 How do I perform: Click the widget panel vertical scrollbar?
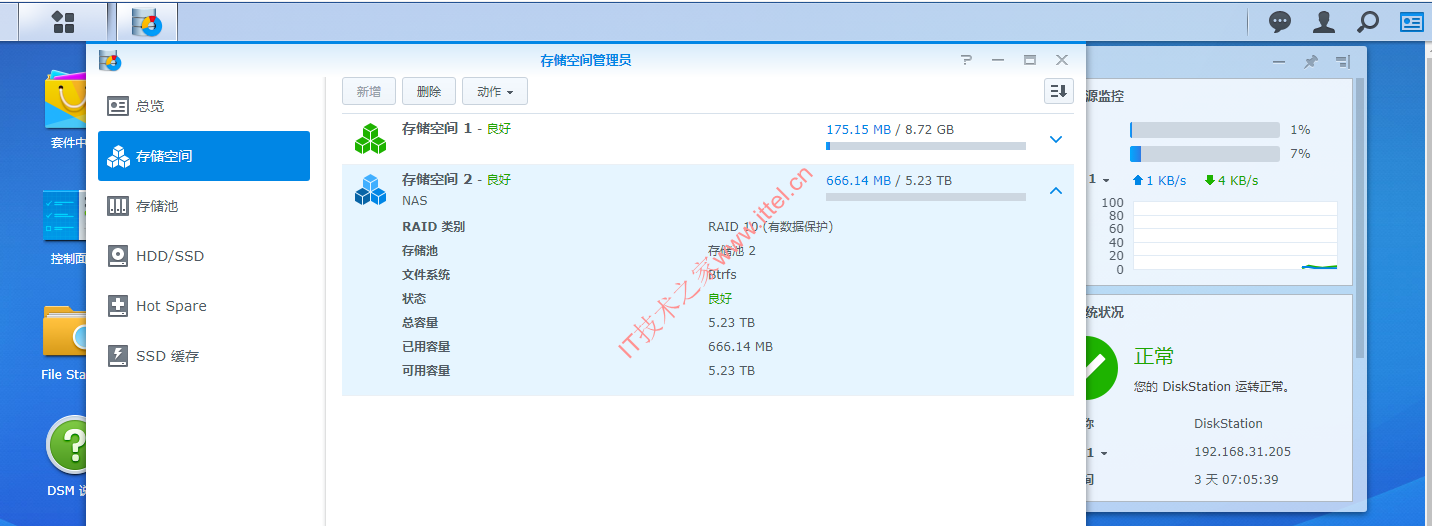1359,218
